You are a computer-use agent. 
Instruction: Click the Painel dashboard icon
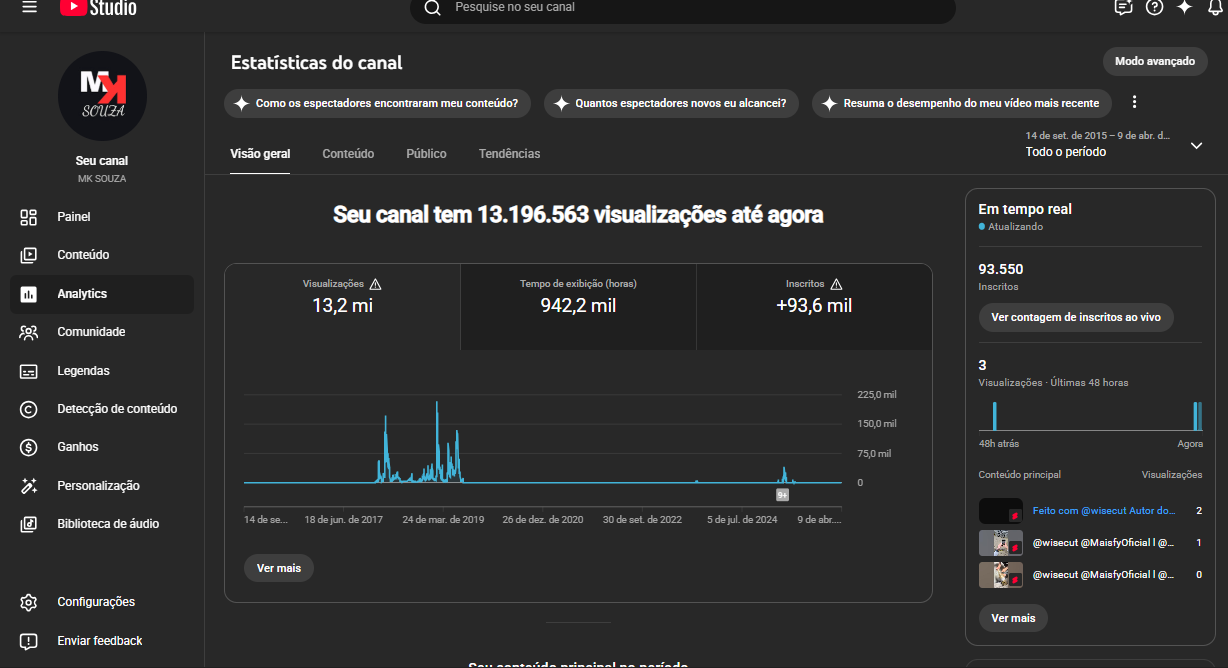(28, 217)
